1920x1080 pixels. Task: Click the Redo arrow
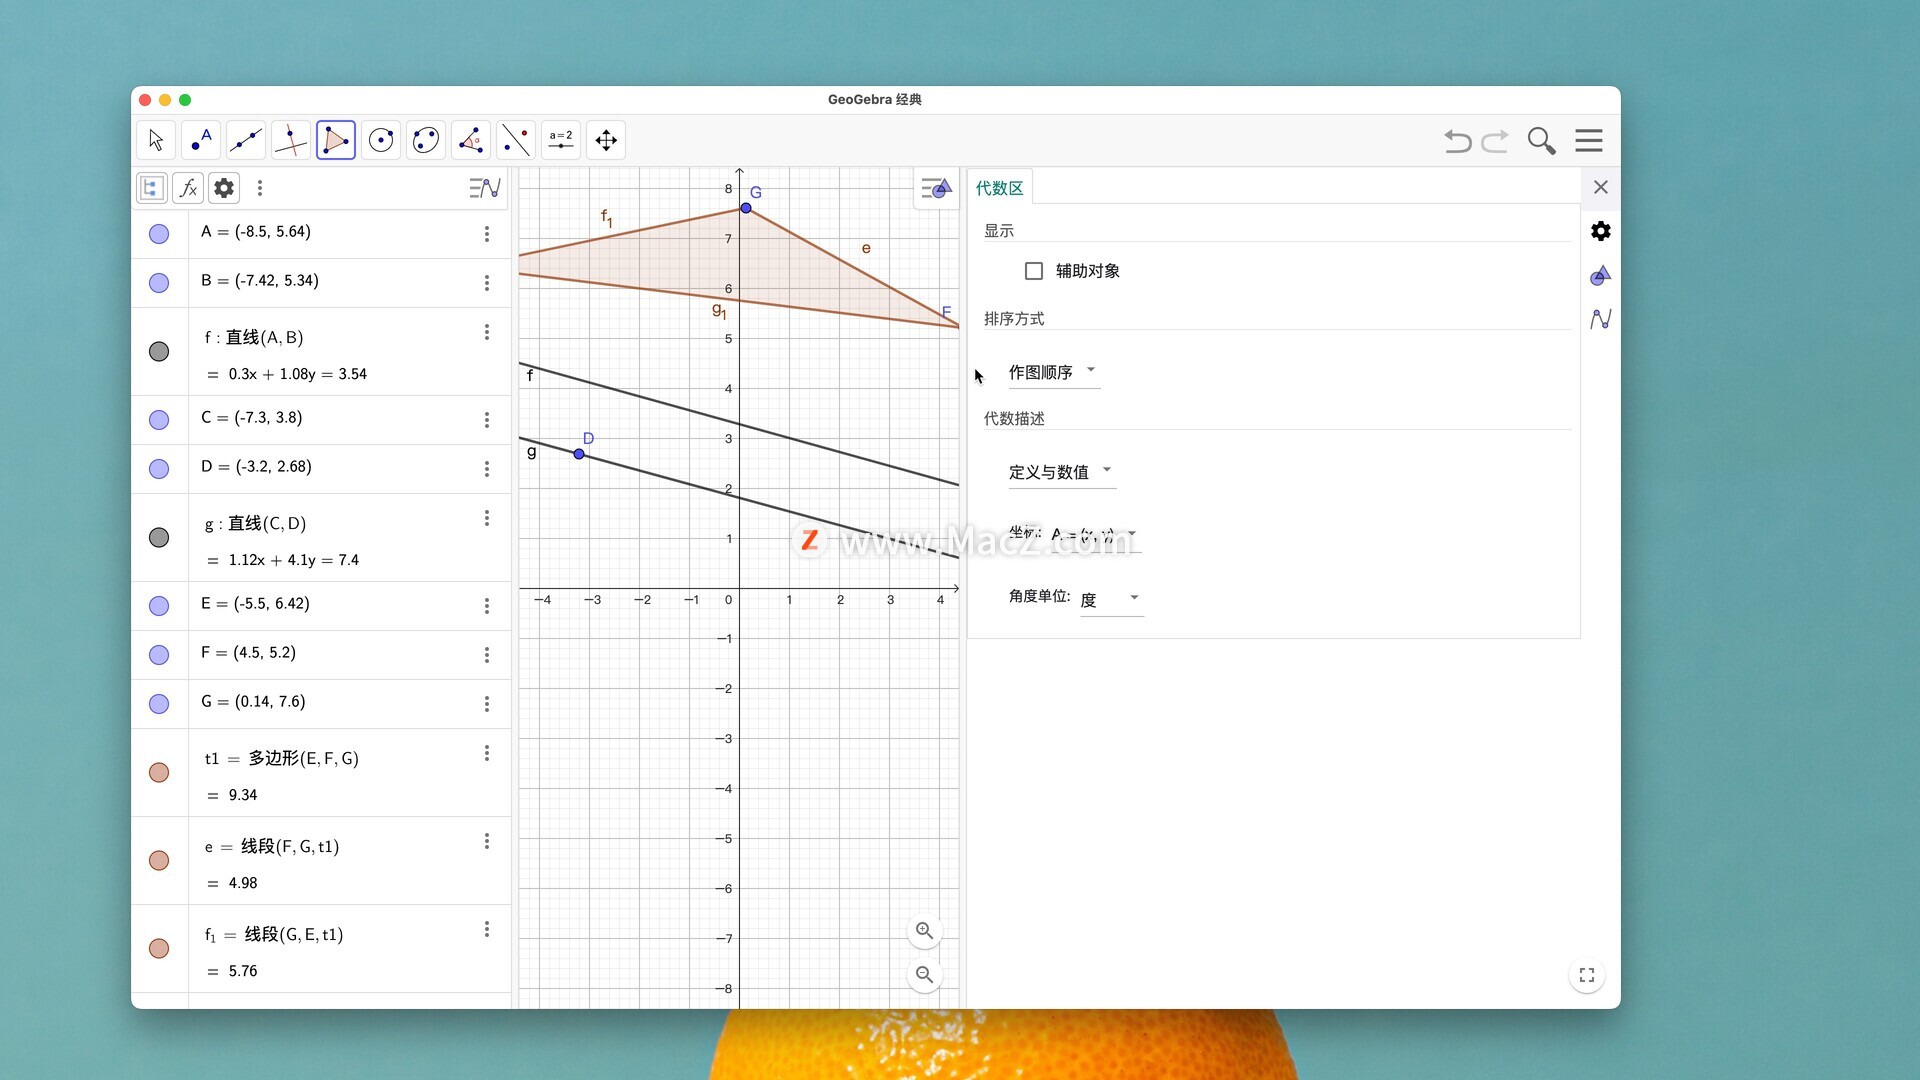point(1495,141)
